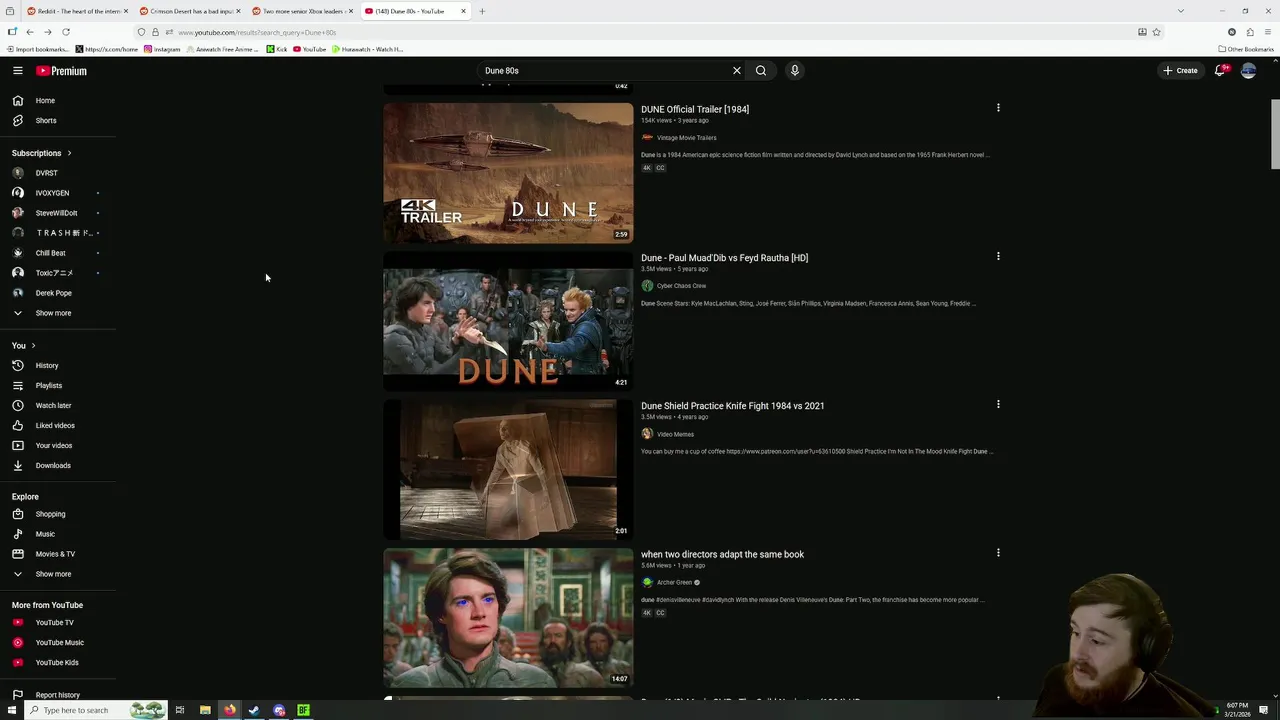
Task: Open Other Bookmarks folder
Action: pyautogui.click(x=1246, y=49)
